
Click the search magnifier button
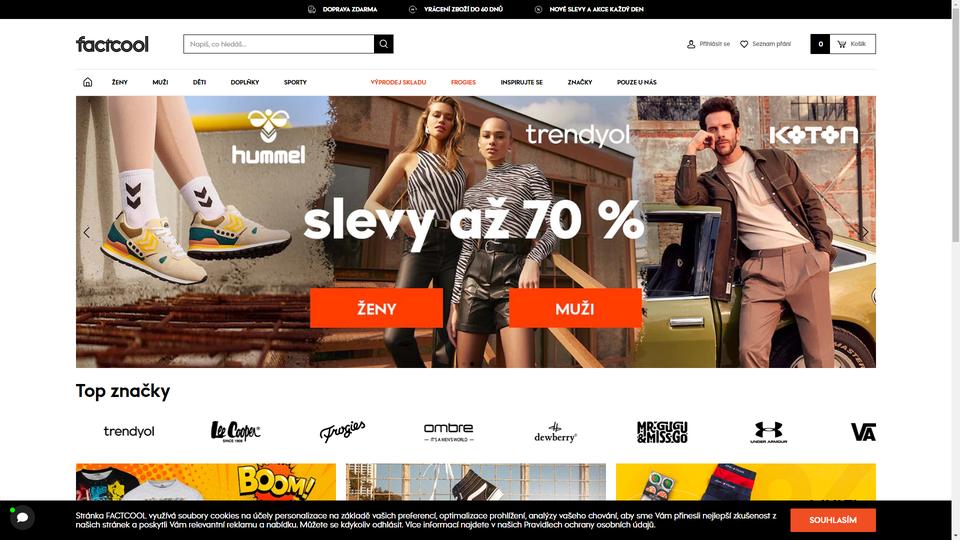(383, 44)
